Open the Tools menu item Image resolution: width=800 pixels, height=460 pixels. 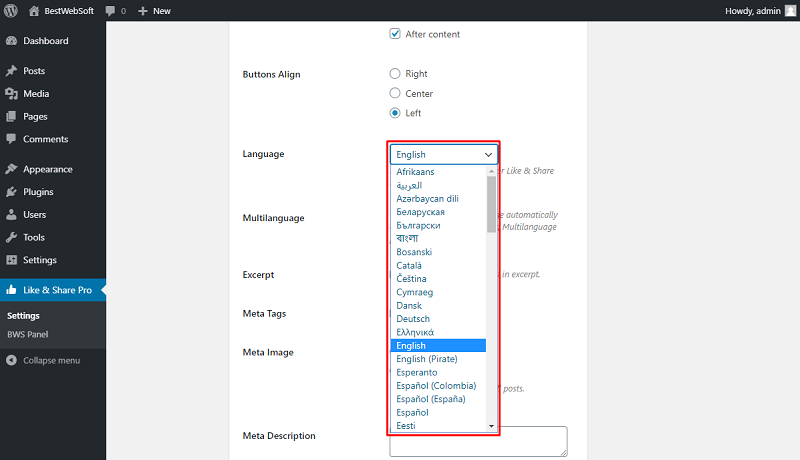point(53,237)
